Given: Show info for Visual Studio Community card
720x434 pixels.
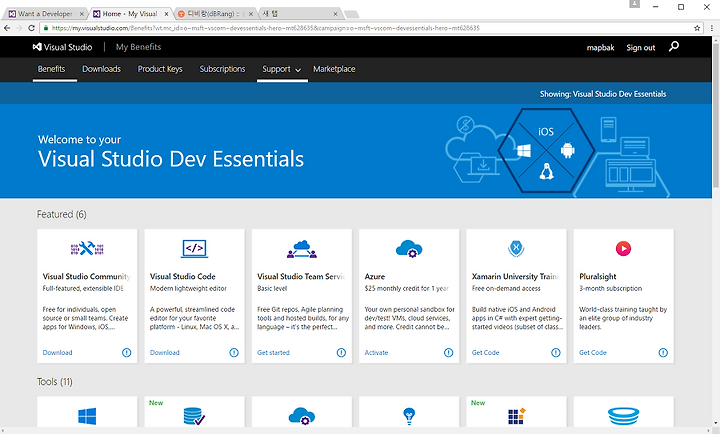Looking at the screenshot, I should pyautogui.click(x=127, y=352).
